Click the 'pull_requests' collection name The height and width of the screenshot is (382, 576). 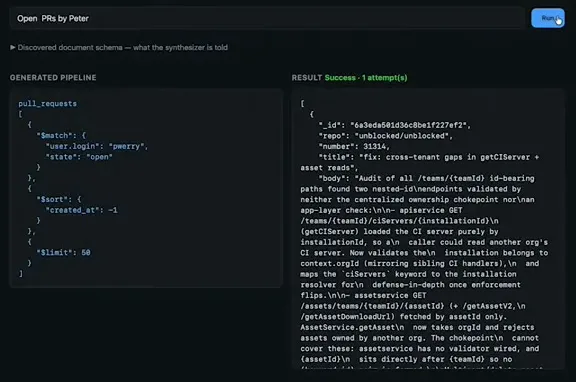click(x=47, y=104)
